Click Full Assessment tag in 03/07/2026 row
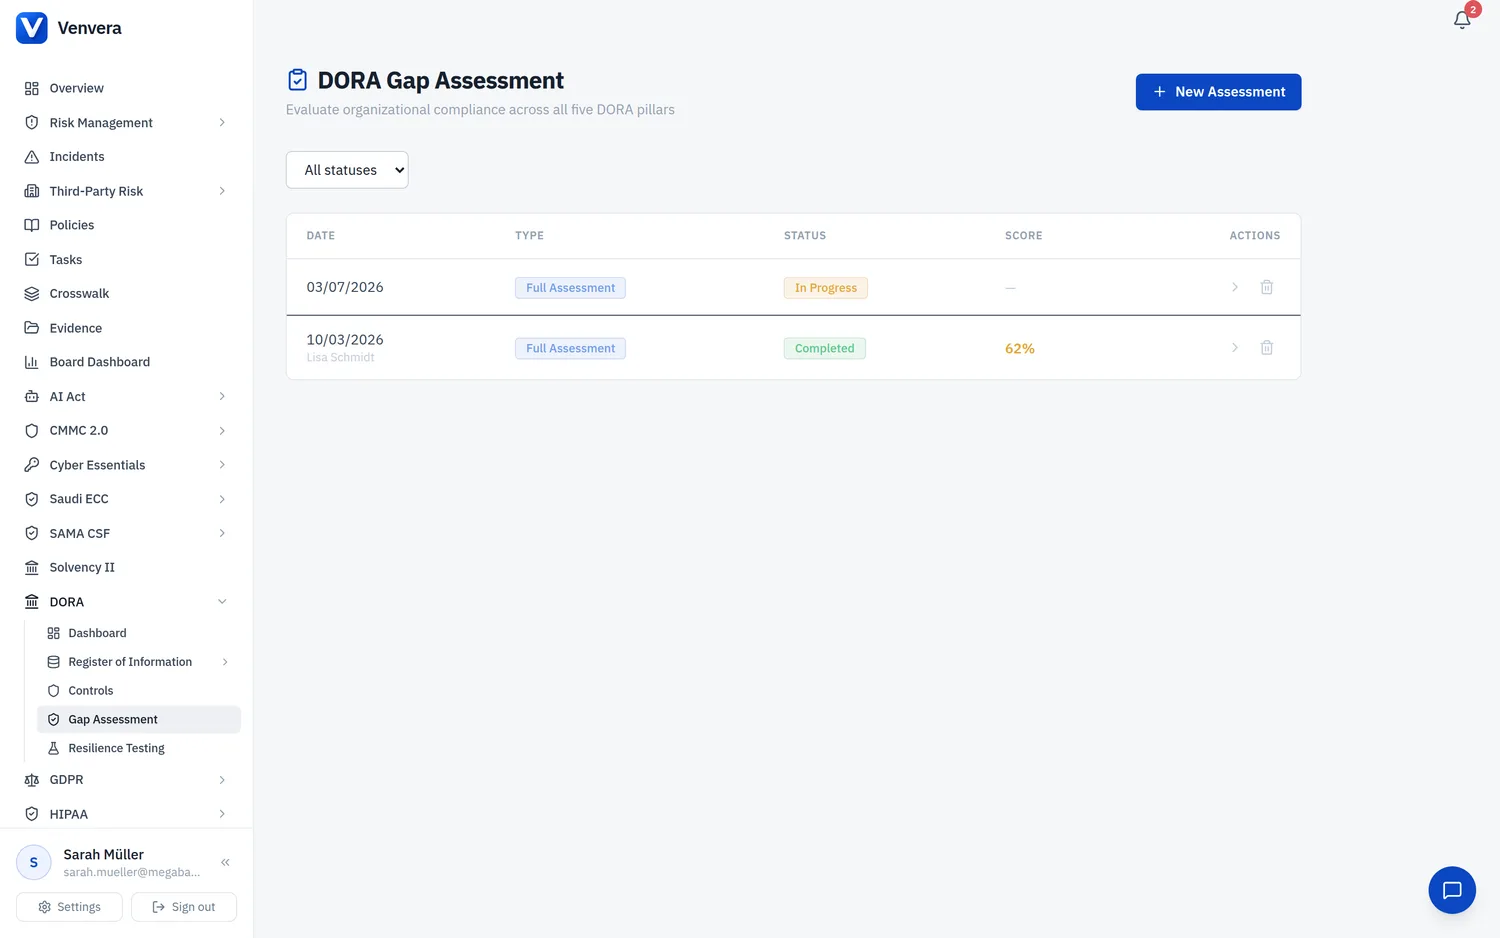This screenshot has height=938, width=1500. [570, 288]
